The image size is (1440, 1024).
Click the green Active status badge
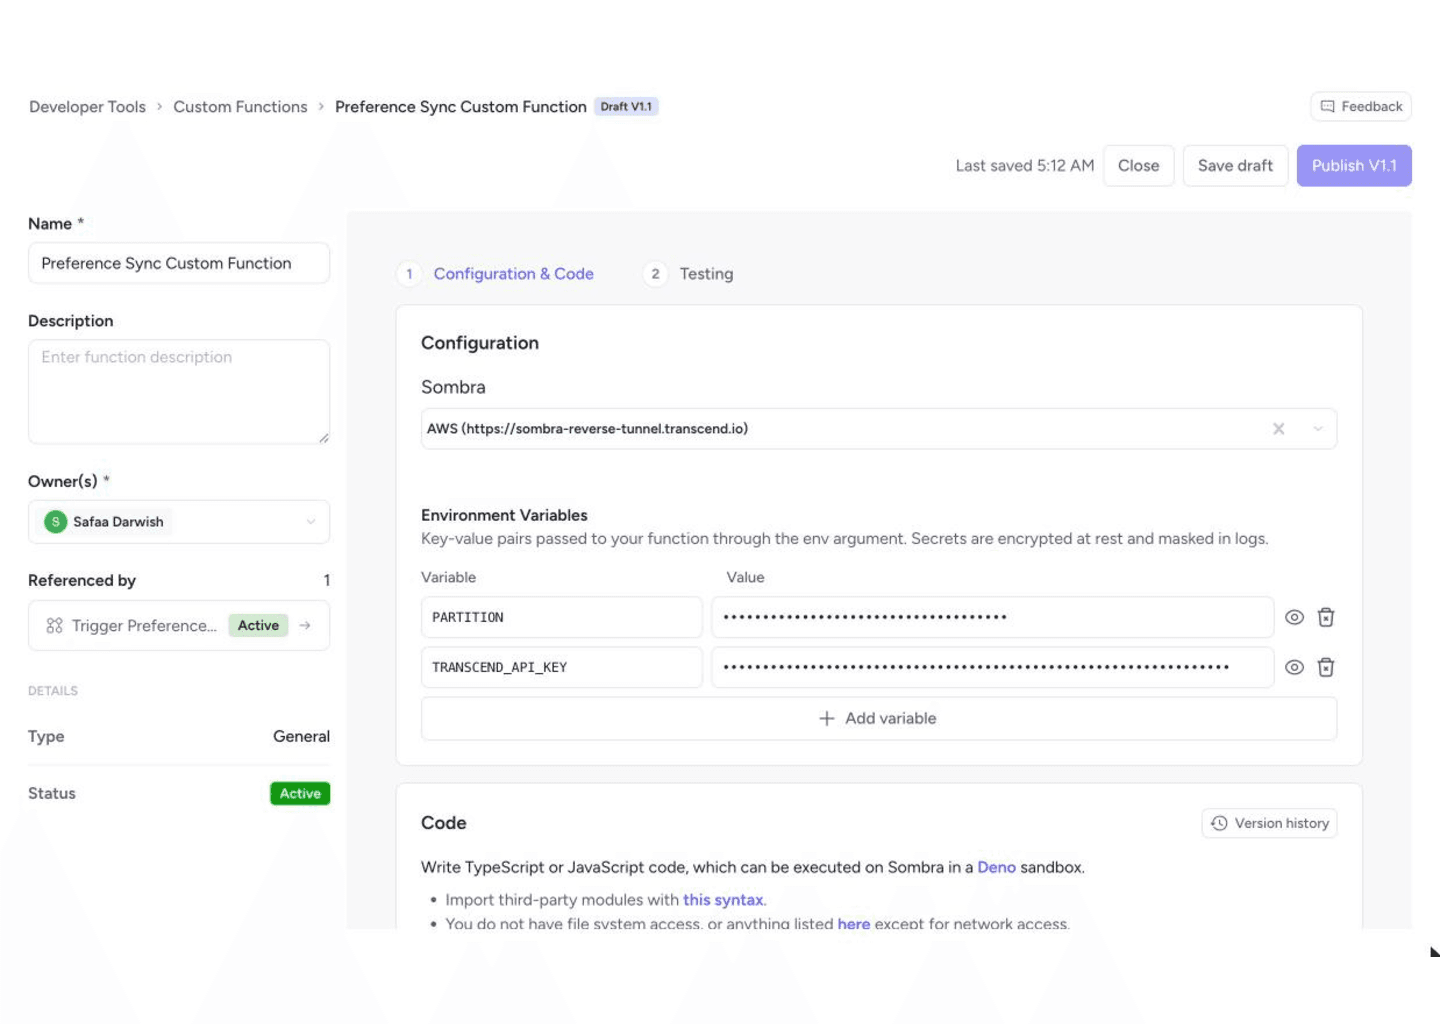[300, 793]
